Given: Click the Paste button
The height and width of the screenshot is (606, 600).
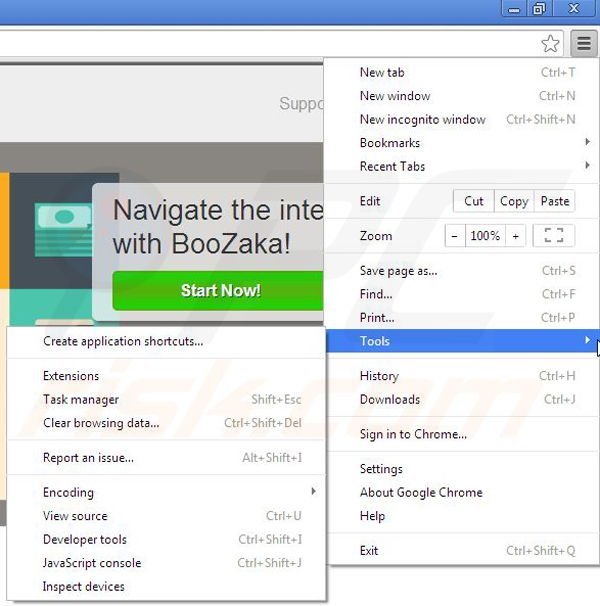Looking at the screenshot, I should coord(555,201).
